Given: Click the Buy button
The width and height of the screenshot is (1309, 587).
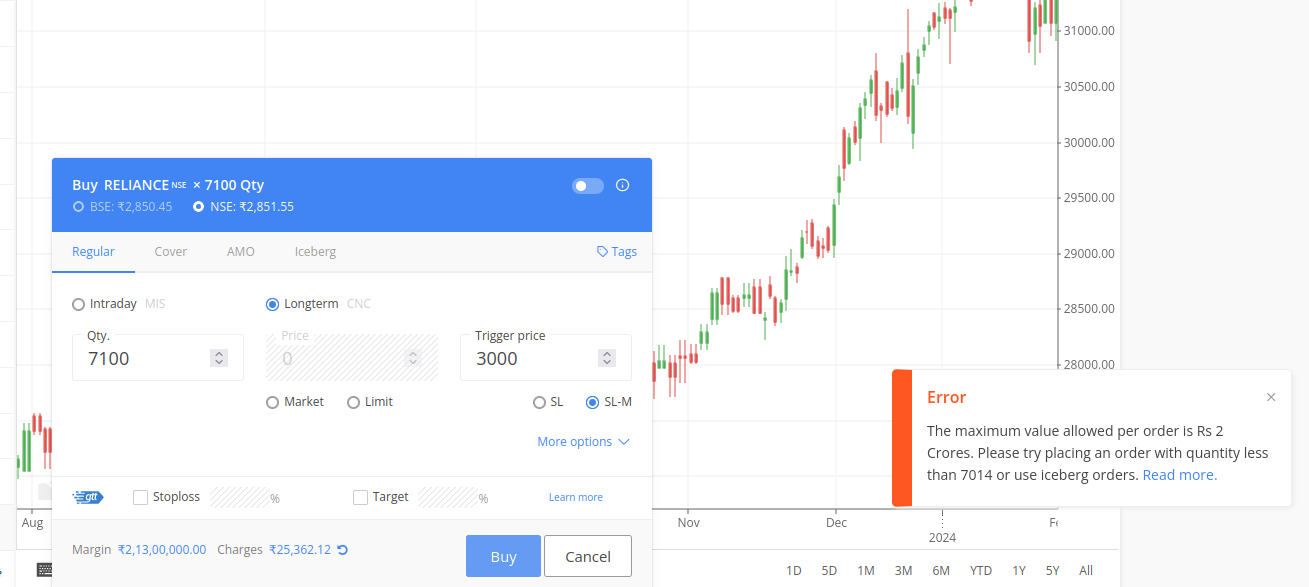Looking at the screenshot, I should tap(503, 556).
